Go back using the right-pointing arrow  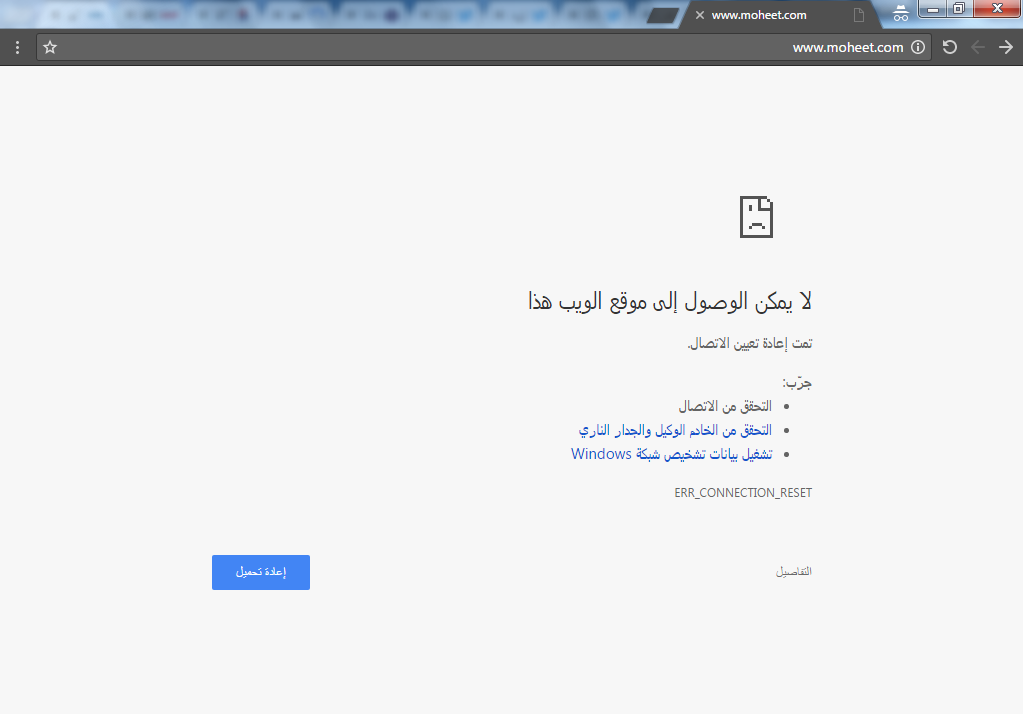[1005, 47]
